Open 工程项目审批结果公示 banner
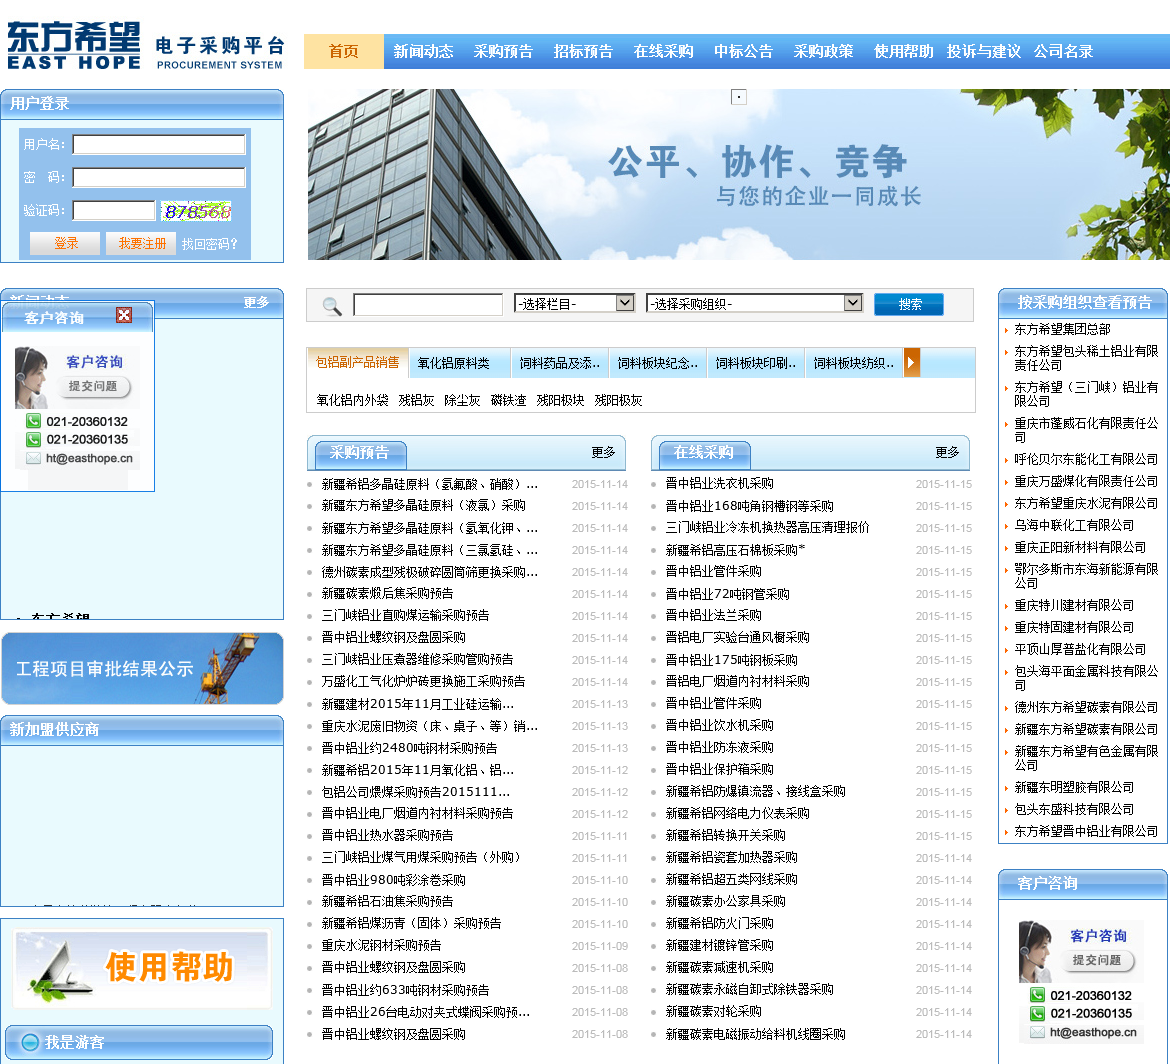 coord(143,669)
